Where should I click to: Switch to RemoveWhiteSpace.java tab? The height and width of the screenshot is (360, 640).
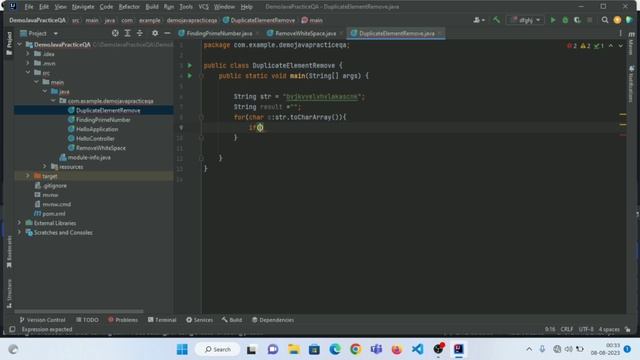click(x=305, y=33)
